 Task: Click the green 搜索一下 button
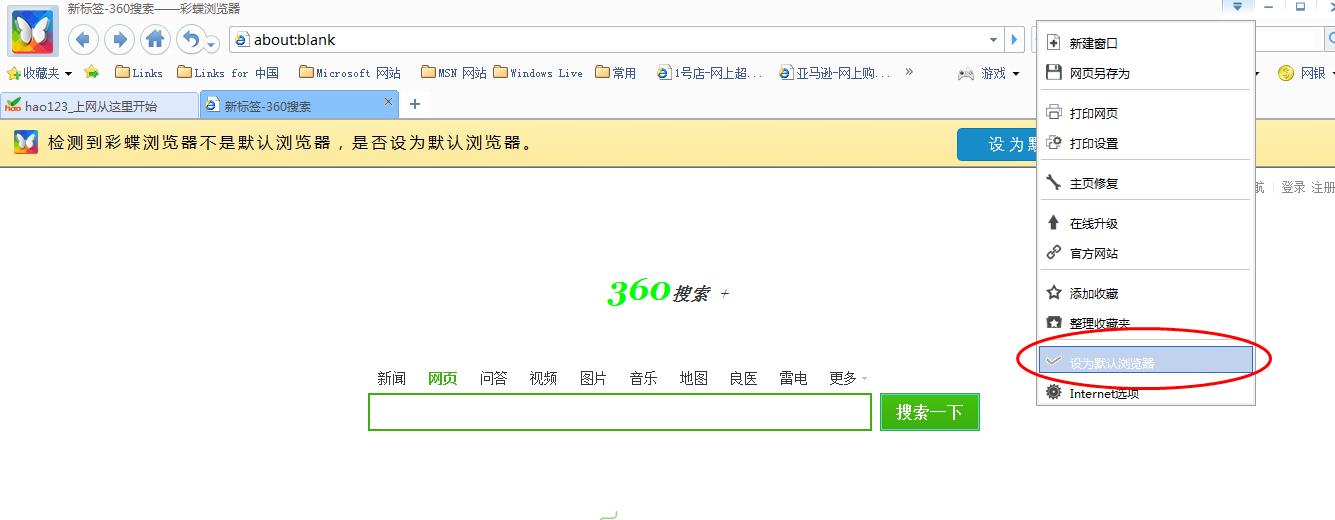coord(930,412)
